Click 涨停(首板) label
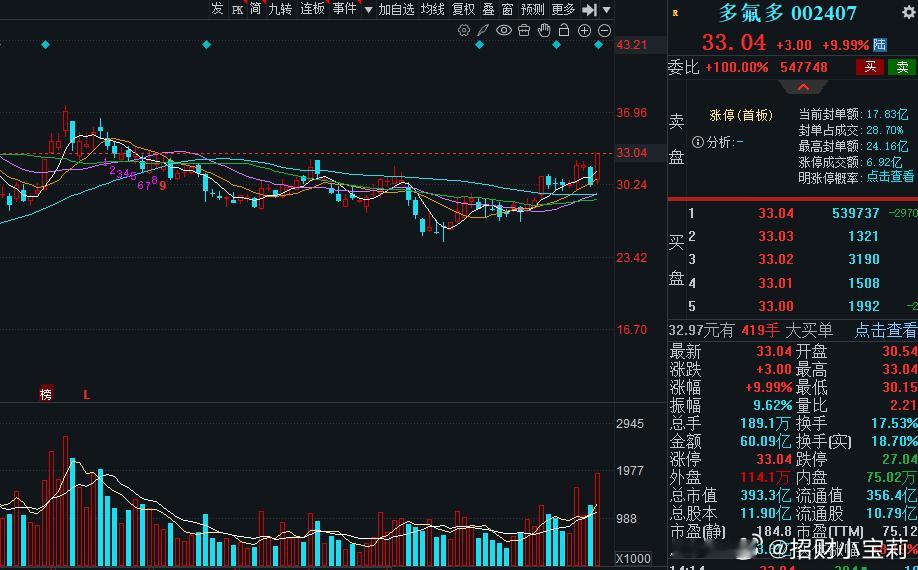The height and width of the screenshot is (570, 918). [x=741, y=115]
